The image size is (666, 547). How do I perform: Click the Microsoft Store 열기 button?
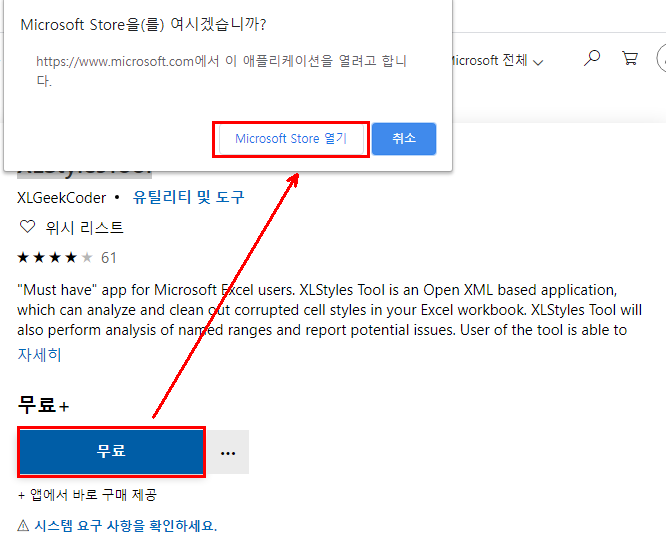pyautogui.click(x=291, y=139)
